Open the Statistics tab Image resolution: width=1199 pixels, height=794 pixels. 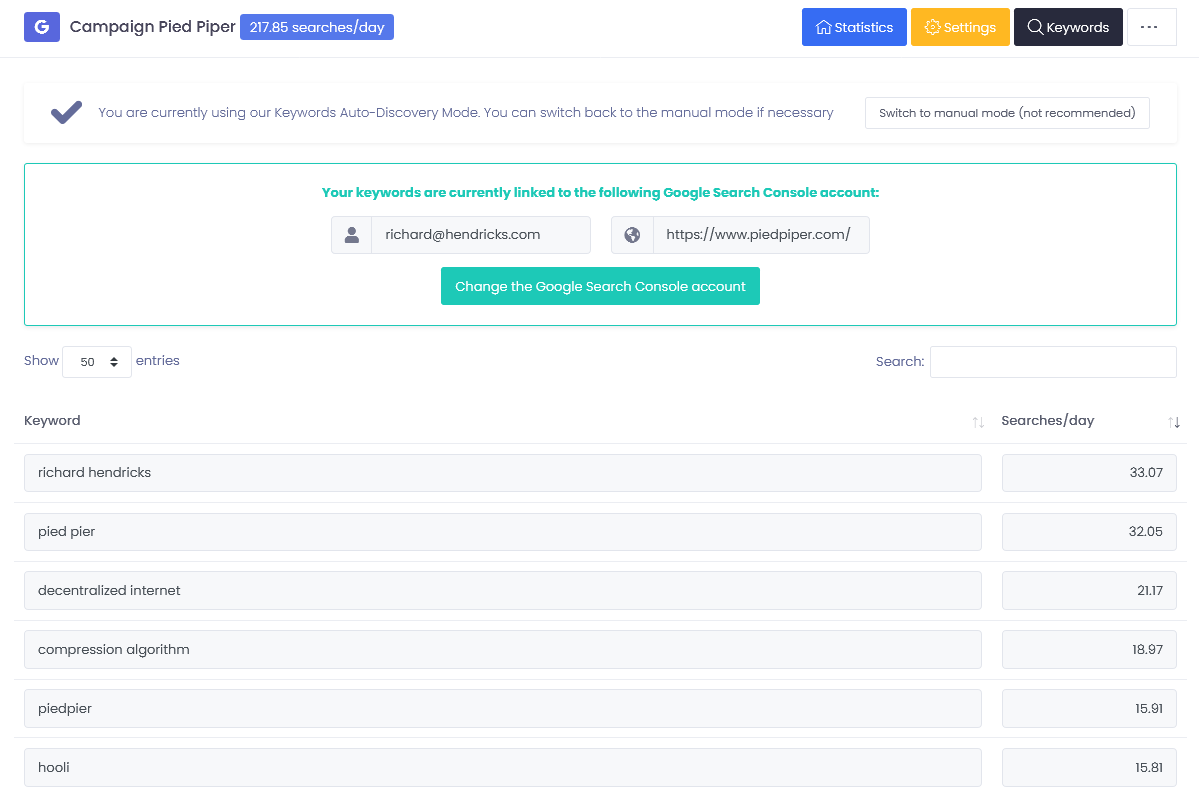(x=854, y=28)
